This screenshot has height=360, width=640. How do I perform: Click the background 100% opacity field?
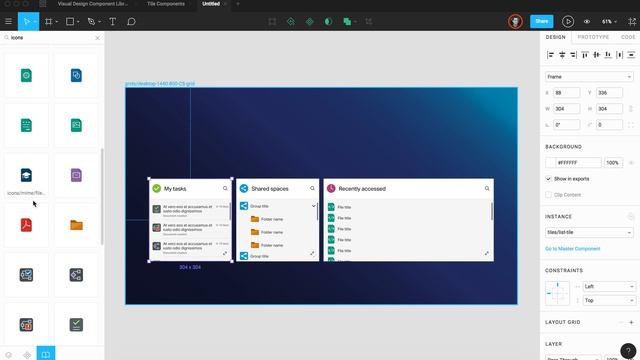(613, 162)
